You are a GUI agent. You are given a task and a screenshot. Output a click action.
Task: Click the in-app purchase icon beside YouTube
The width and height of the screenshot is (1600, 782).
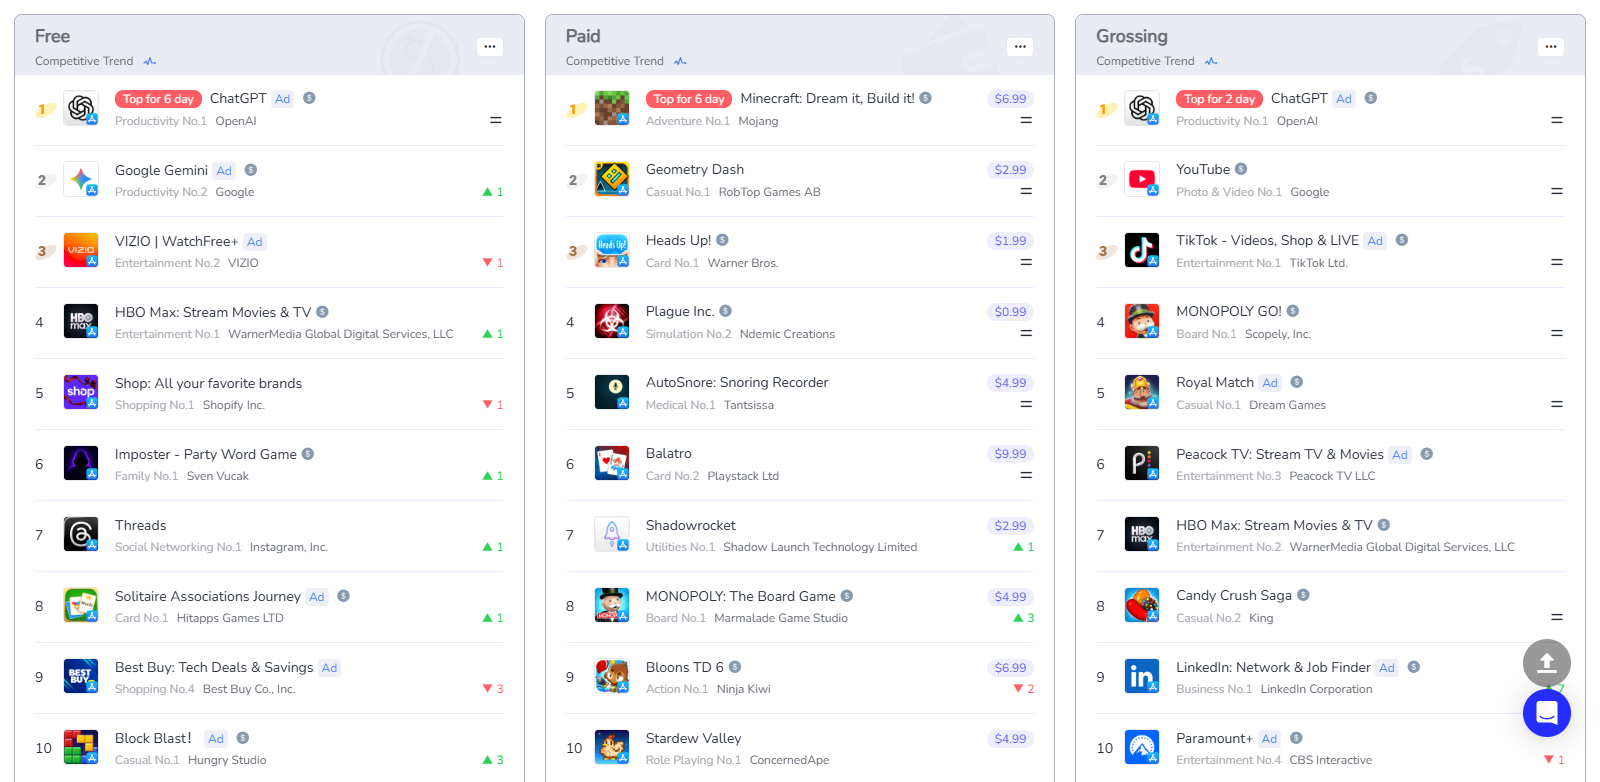pyautogui.click(x=1241, y=169)
